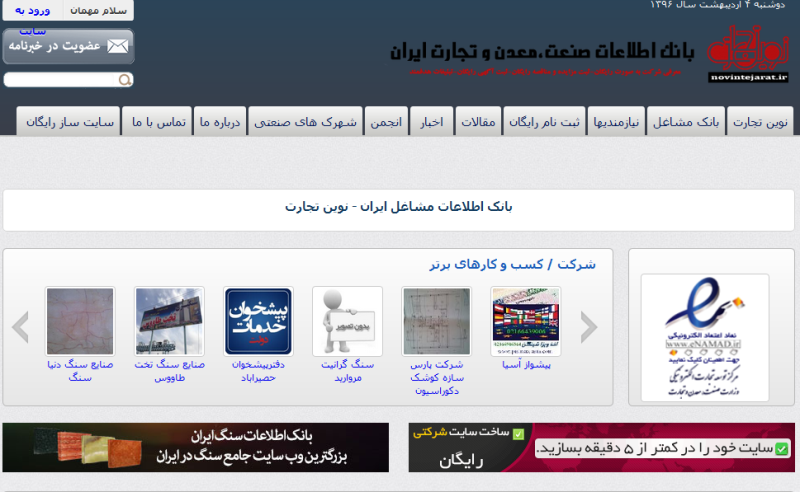This screenshot has height=492, width=800.
Task: Click the سنگ گرانیت مروارید link
Action: [x=347, y=371]
